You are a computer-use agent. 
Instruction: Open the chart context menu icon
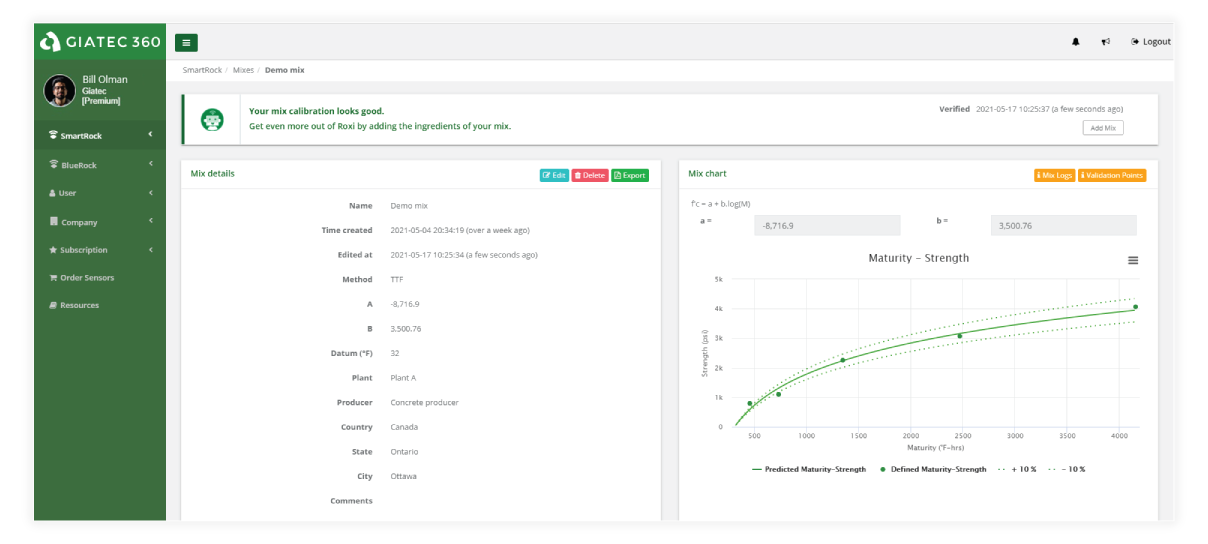1133,260
